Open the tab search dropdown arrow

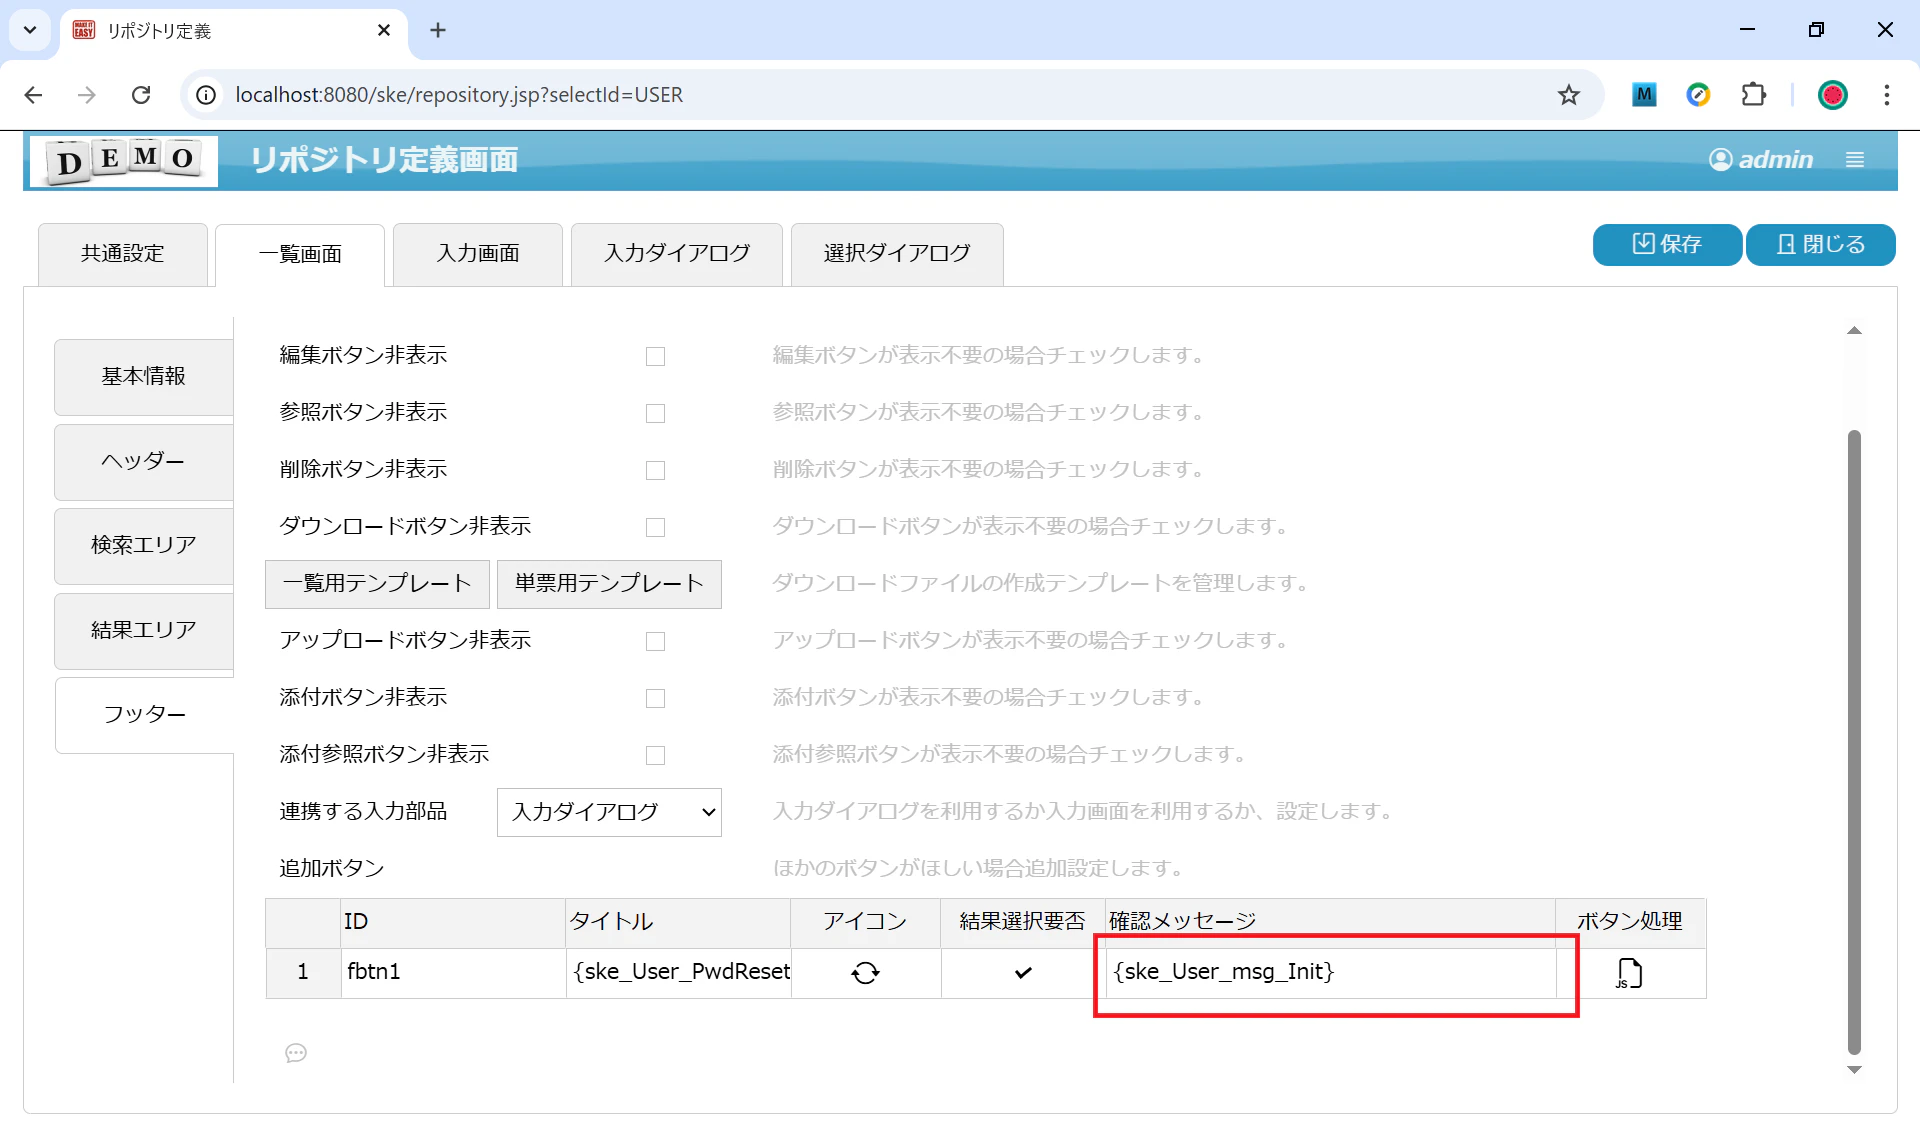tap(30, 30)
